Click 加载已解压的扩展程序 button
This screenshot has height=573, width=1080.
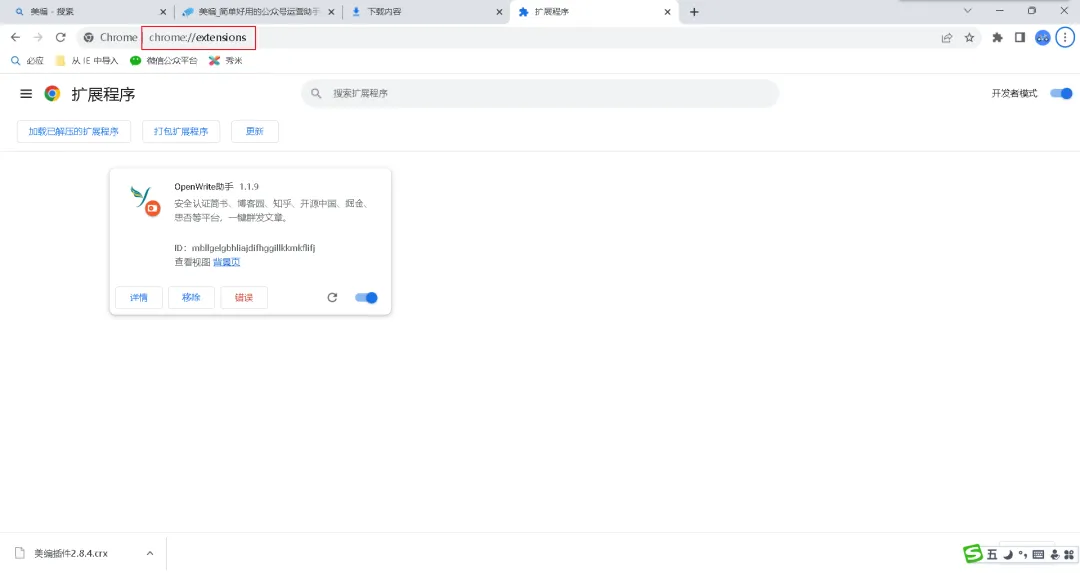click(74, 132)
